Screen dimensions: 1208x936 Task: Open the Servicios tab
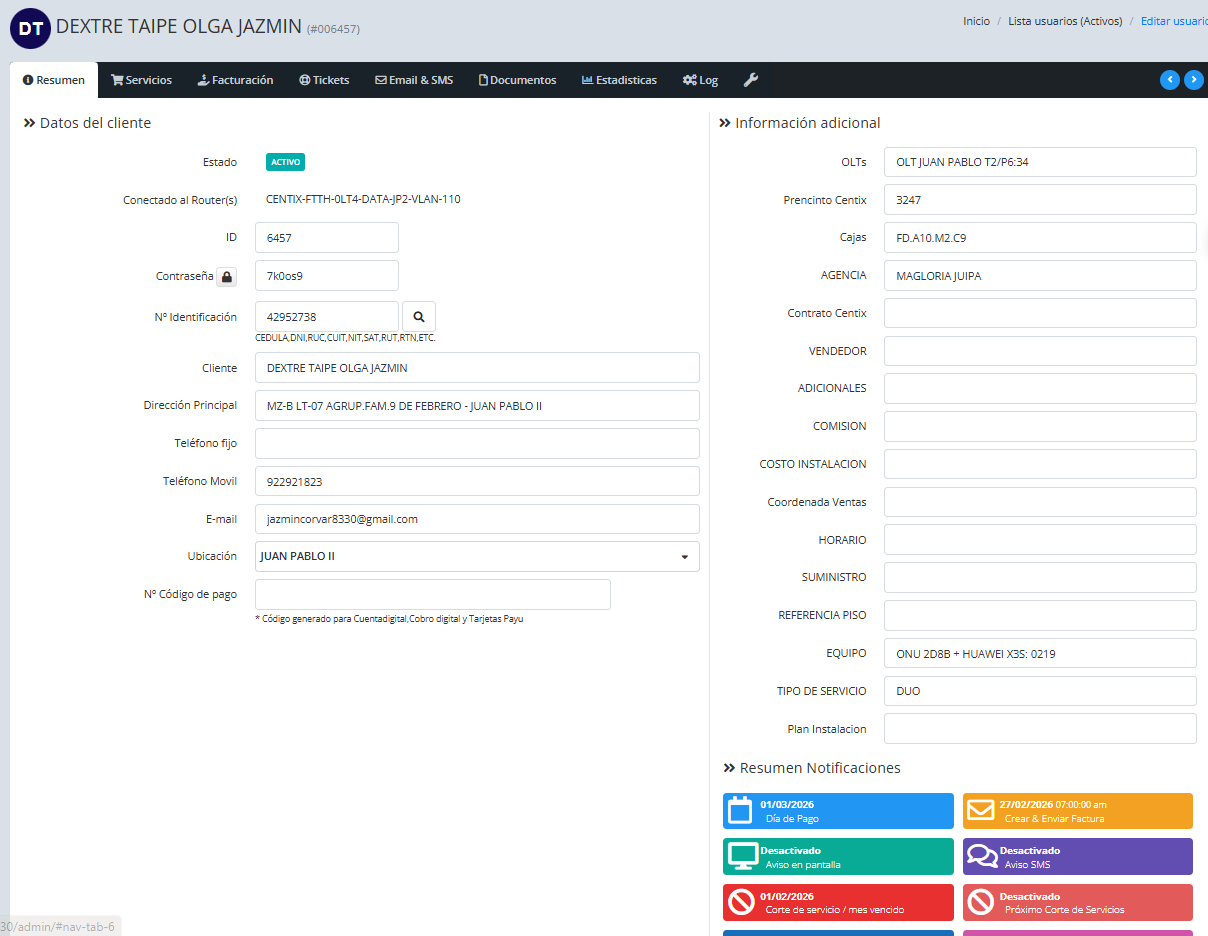click(141, 80)
